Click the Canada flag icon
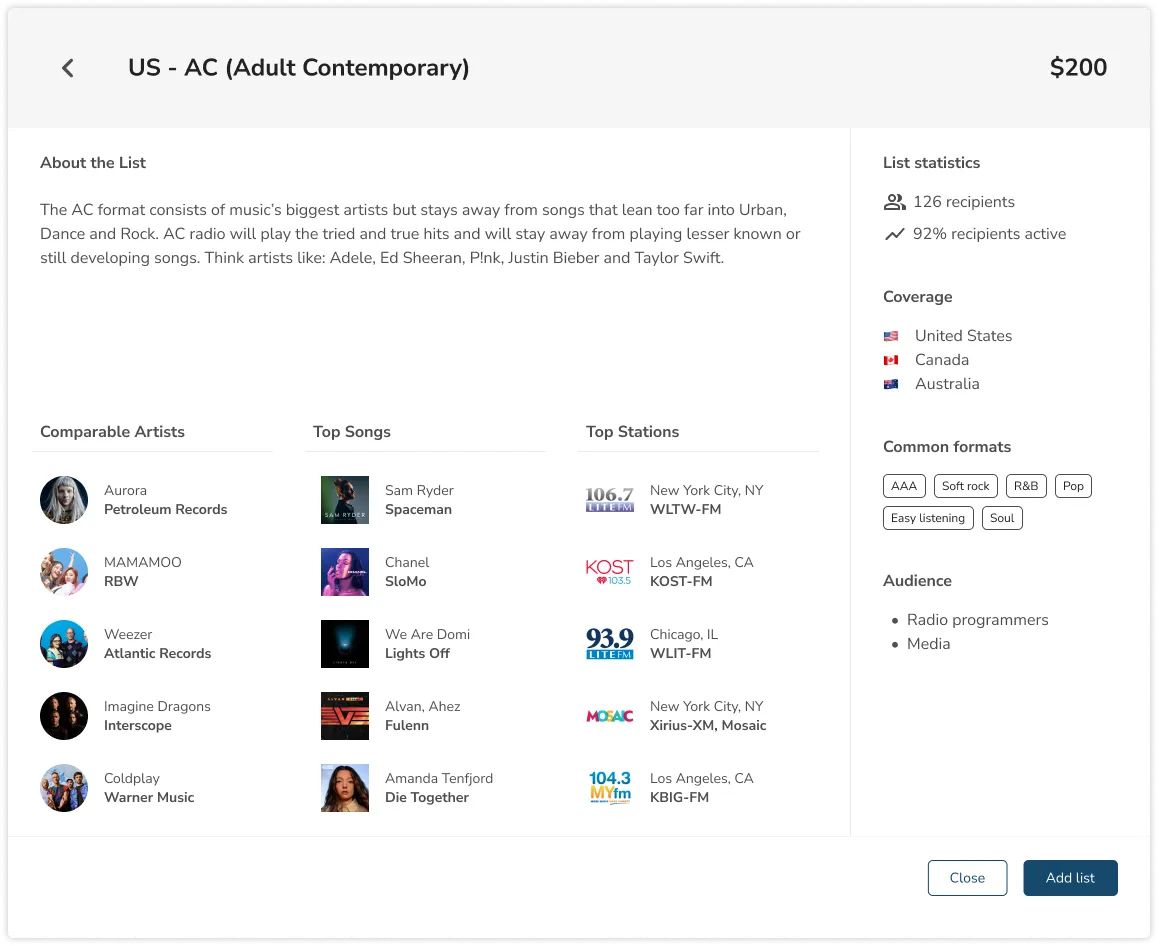Viewport: 1160px width, 946px height. coord(891,359)
